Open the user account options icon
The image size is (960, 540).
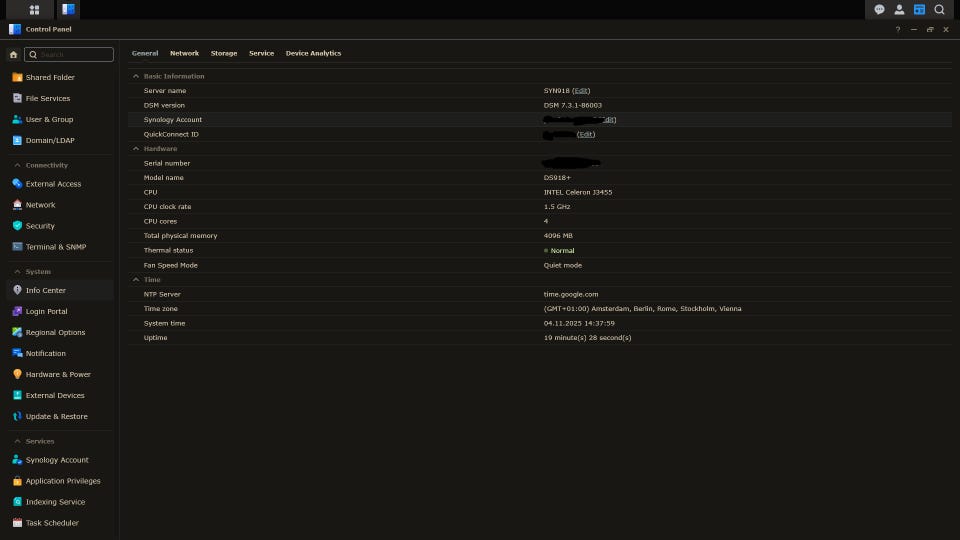(899, 10)
